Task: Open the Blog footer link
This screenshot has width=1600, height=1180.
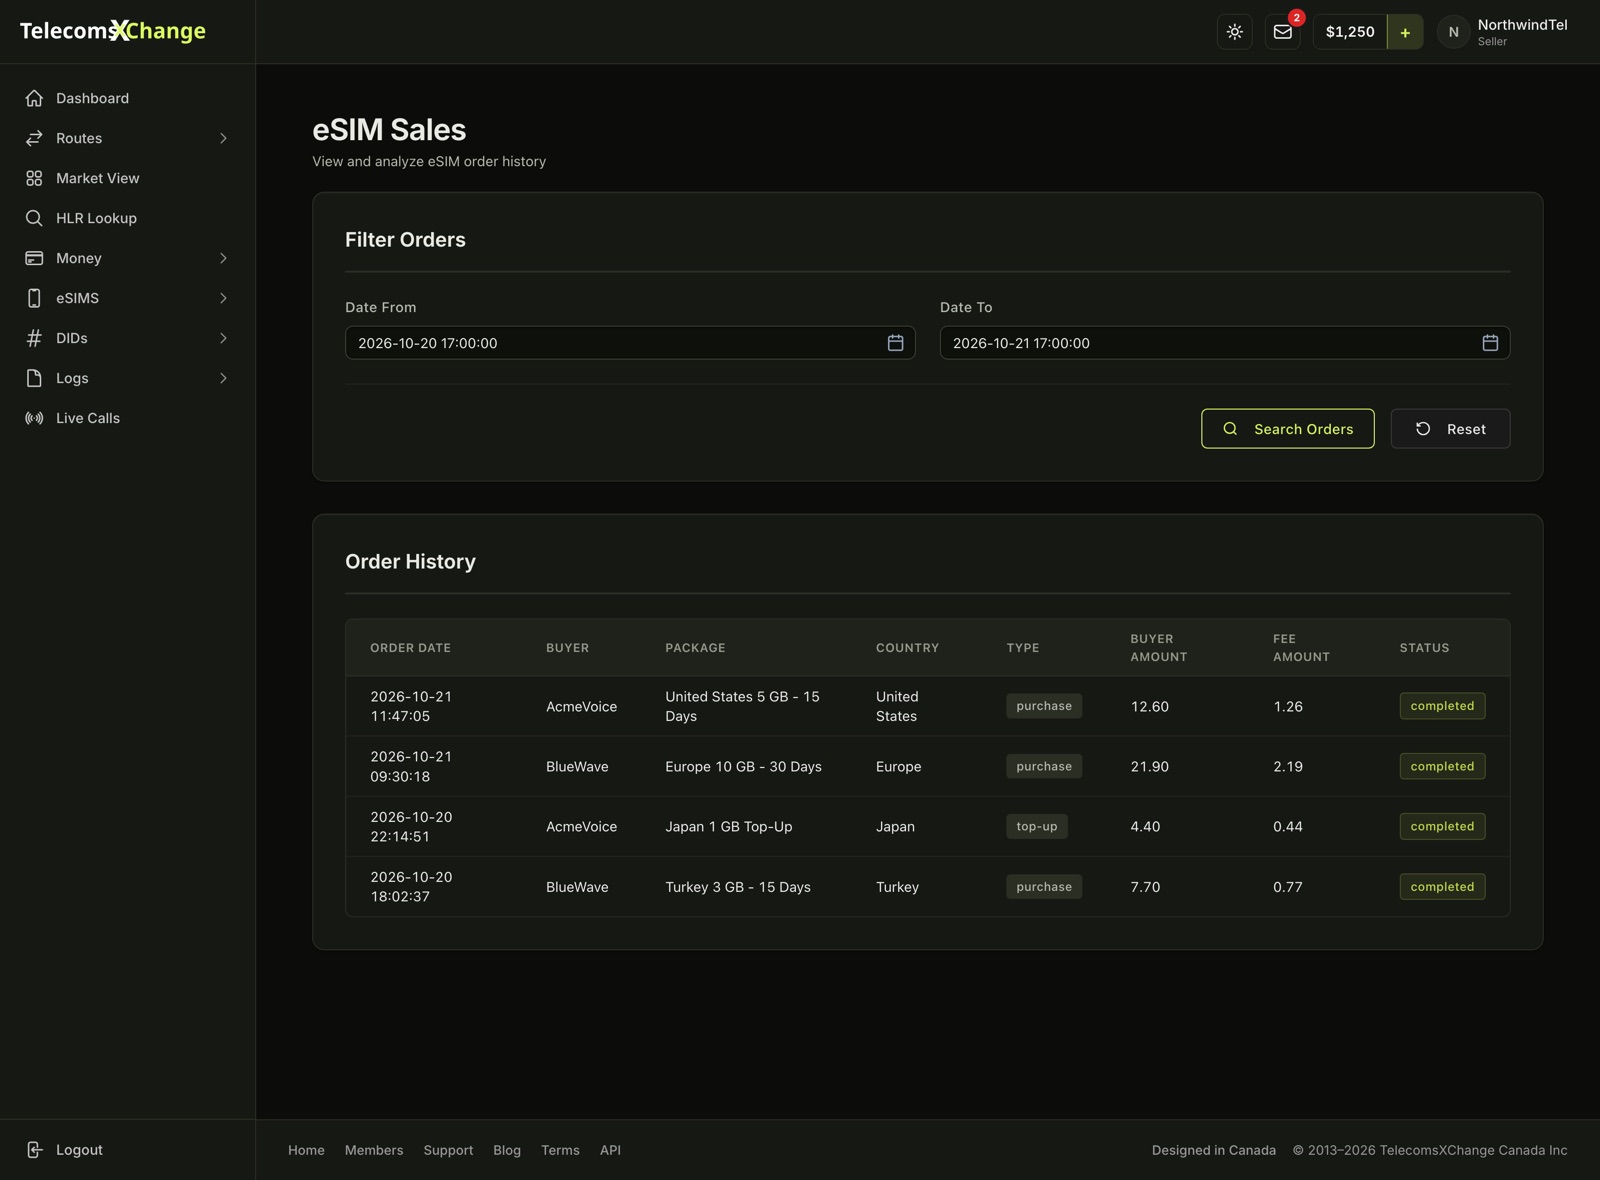Action: pyautogui.click(x=507, y=1150)
